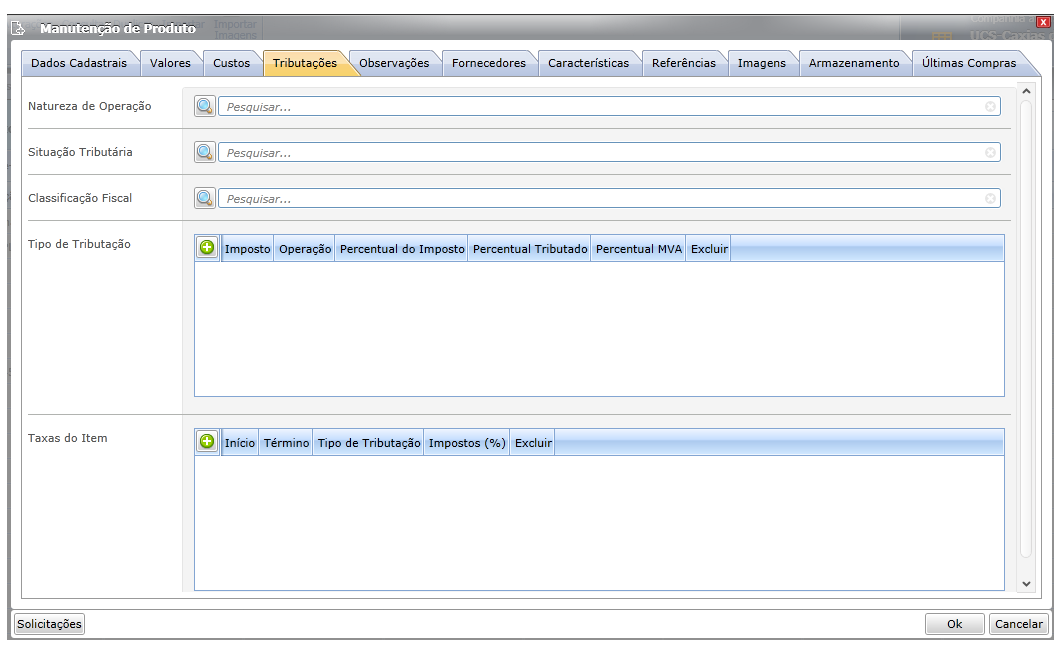Open the Dados Cadastrais tab
Screen dimensions: 1062x646
pos(79,63)
